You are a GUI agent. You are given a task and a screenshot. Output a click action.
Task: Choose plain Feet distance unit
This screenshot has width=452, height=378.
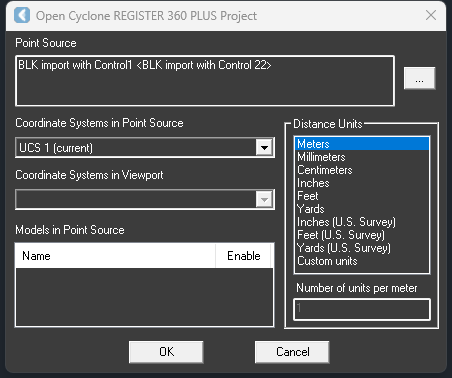(362, 196)
